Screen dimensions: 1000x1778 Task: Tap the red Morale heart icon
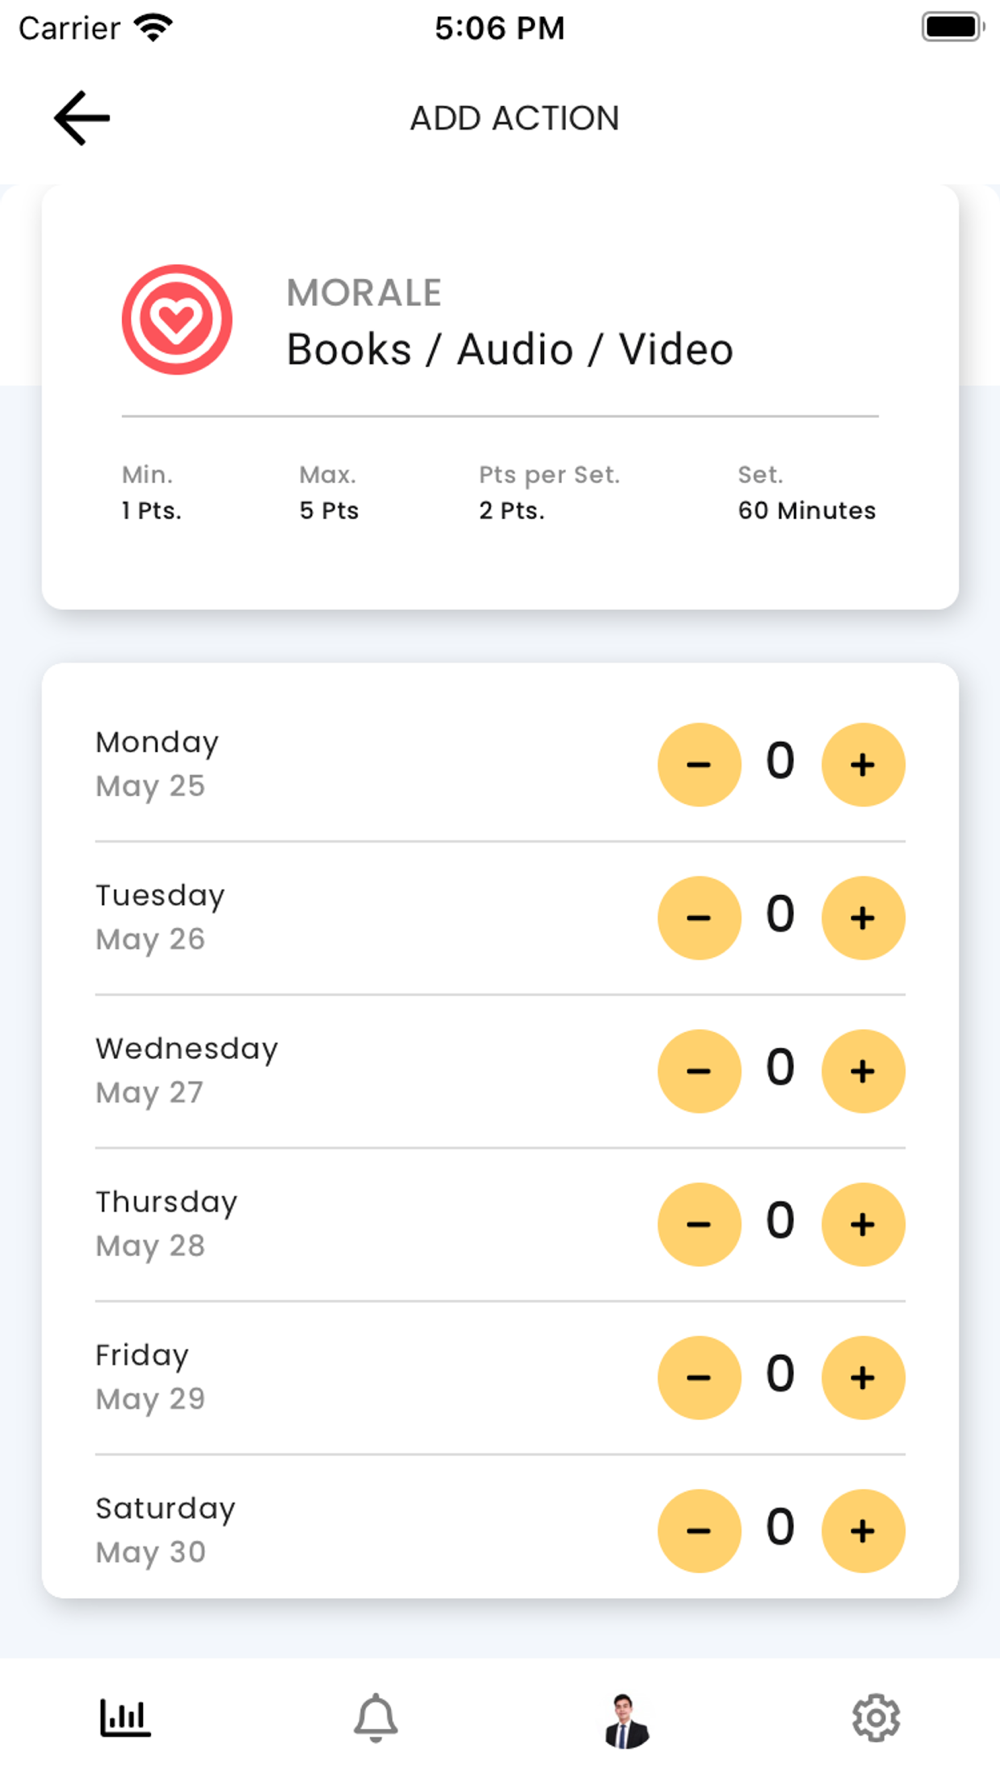(177, 320)
